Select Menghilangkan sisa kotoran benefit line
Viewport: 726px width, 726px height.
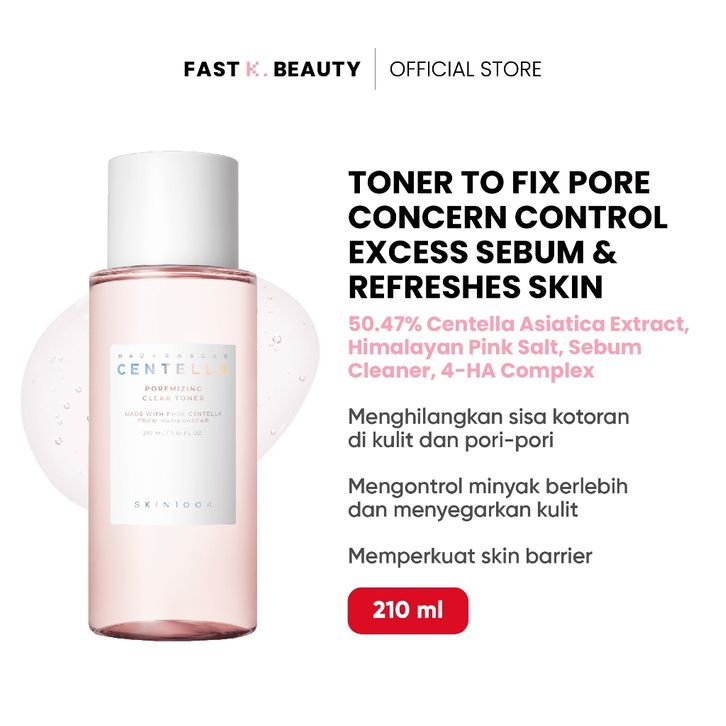489,417
